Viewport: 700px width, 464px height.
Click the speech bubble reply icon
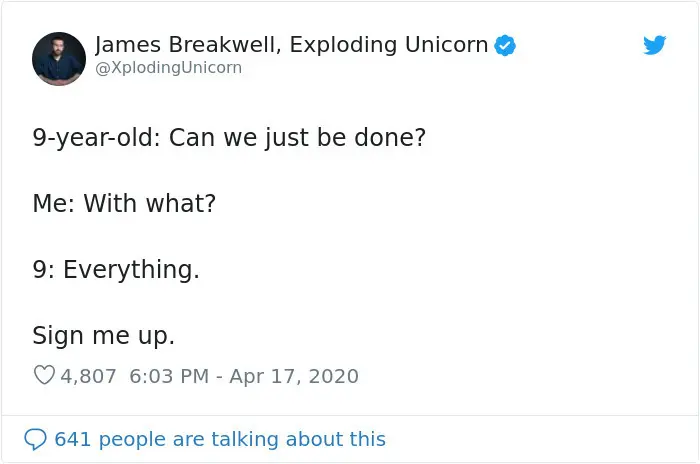(35, 439)
